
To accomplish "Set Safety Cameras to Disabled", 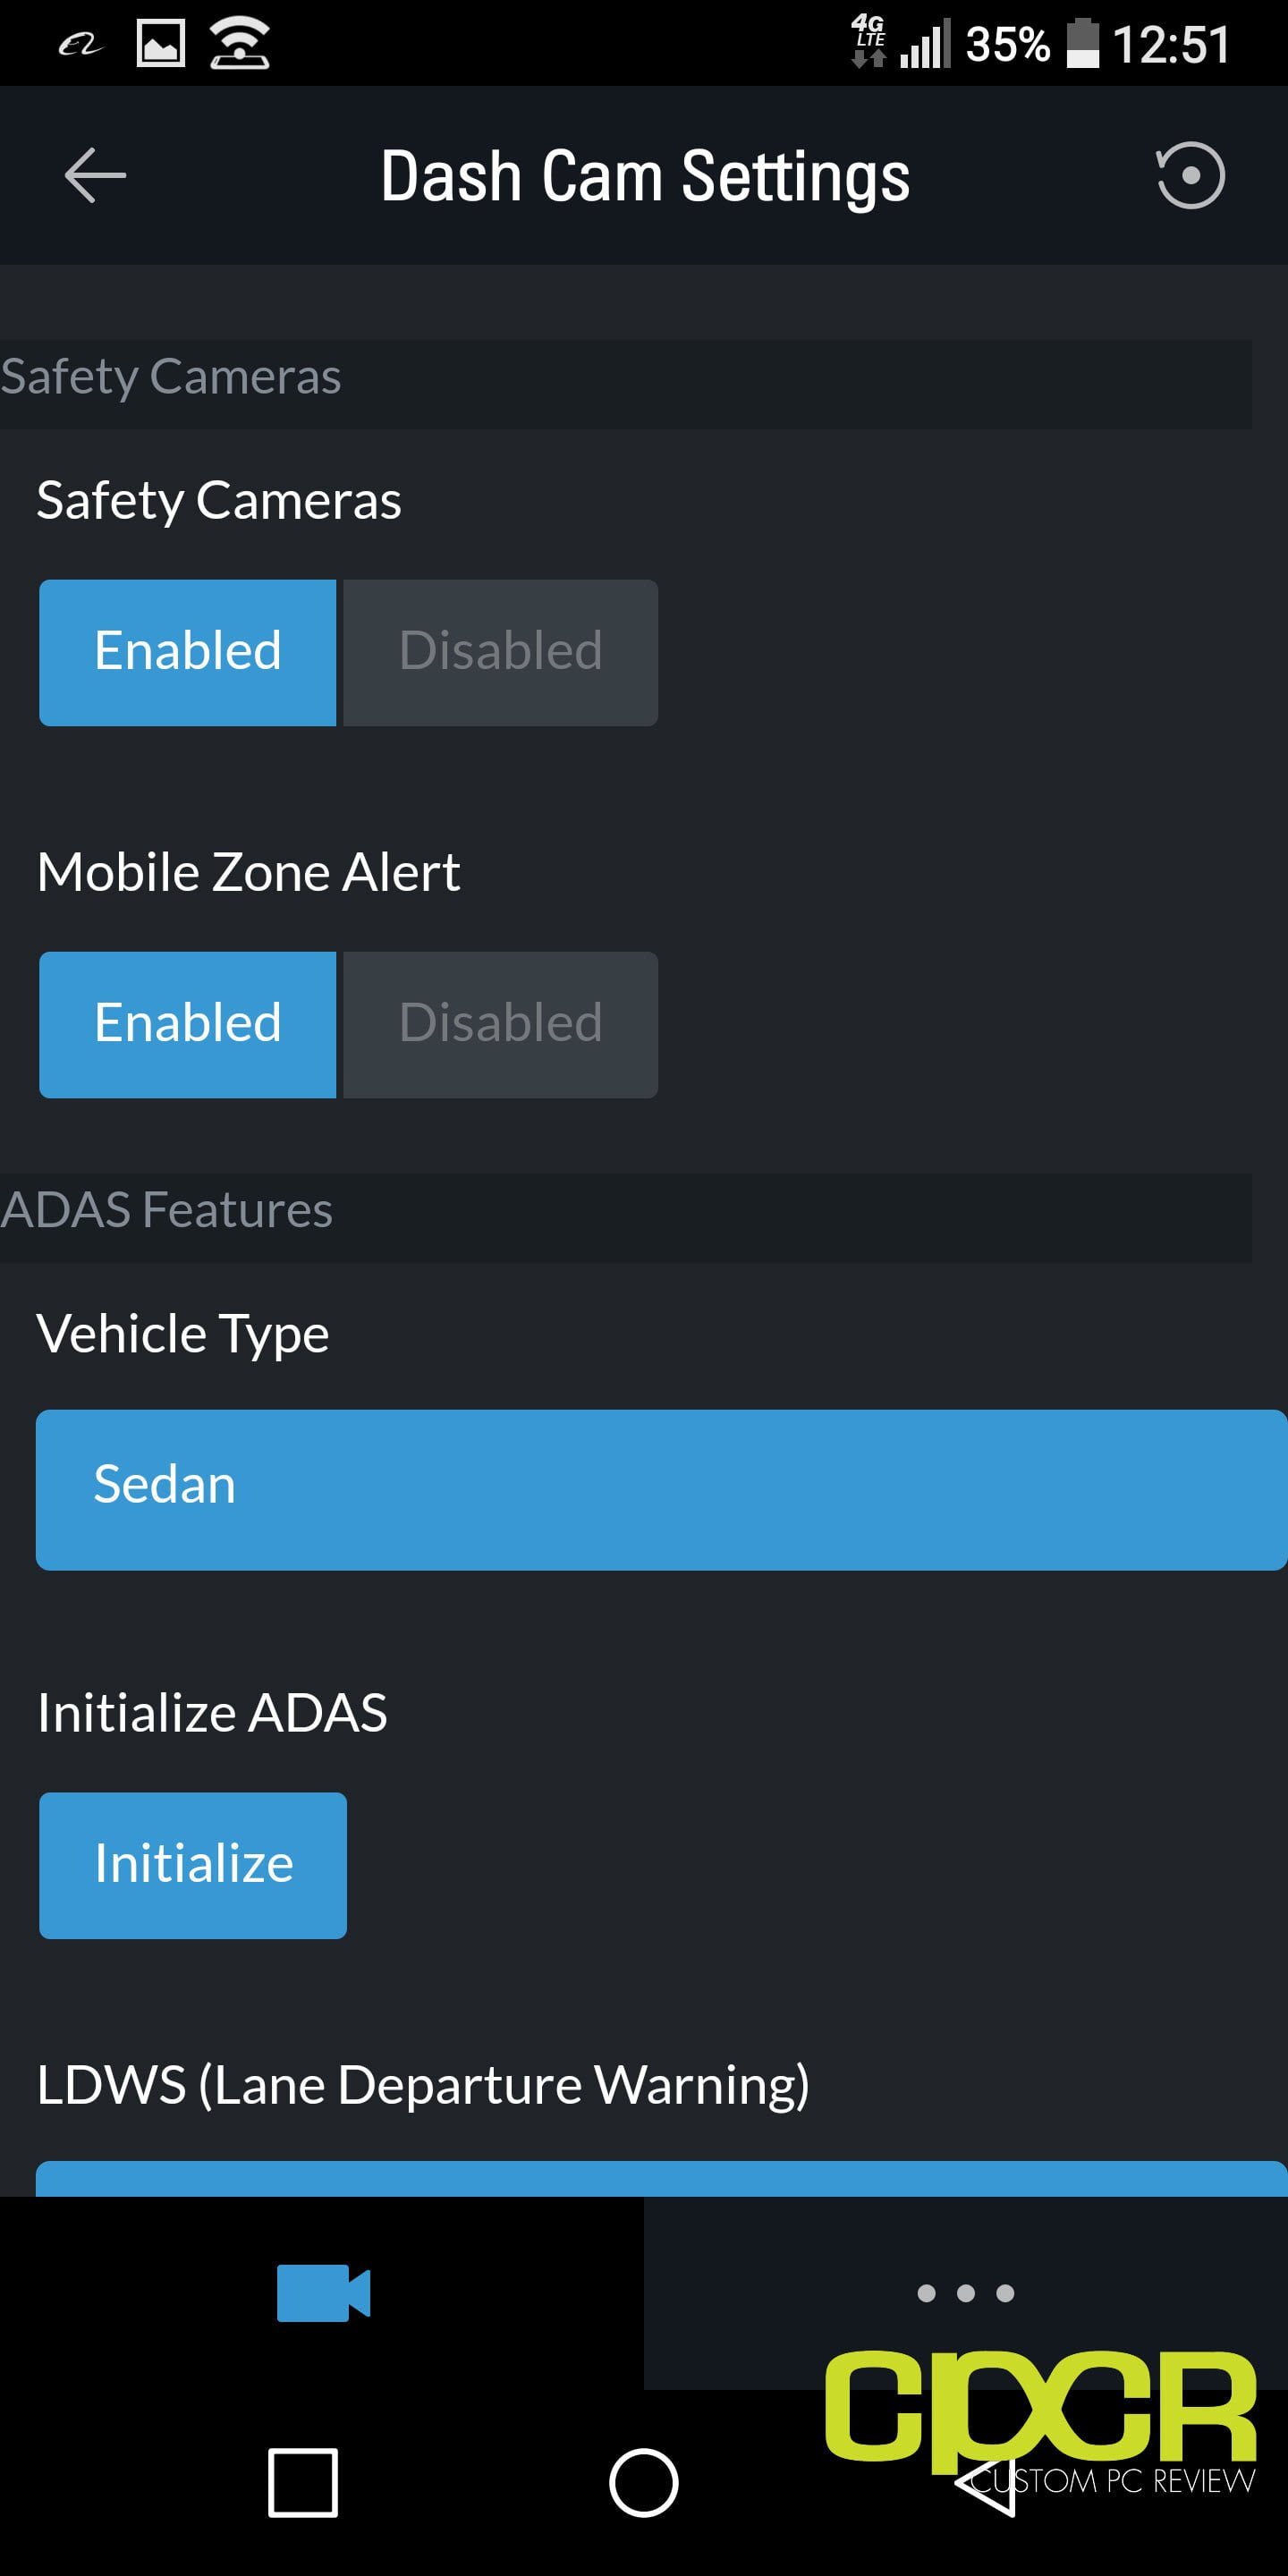I will pos(500,652).
